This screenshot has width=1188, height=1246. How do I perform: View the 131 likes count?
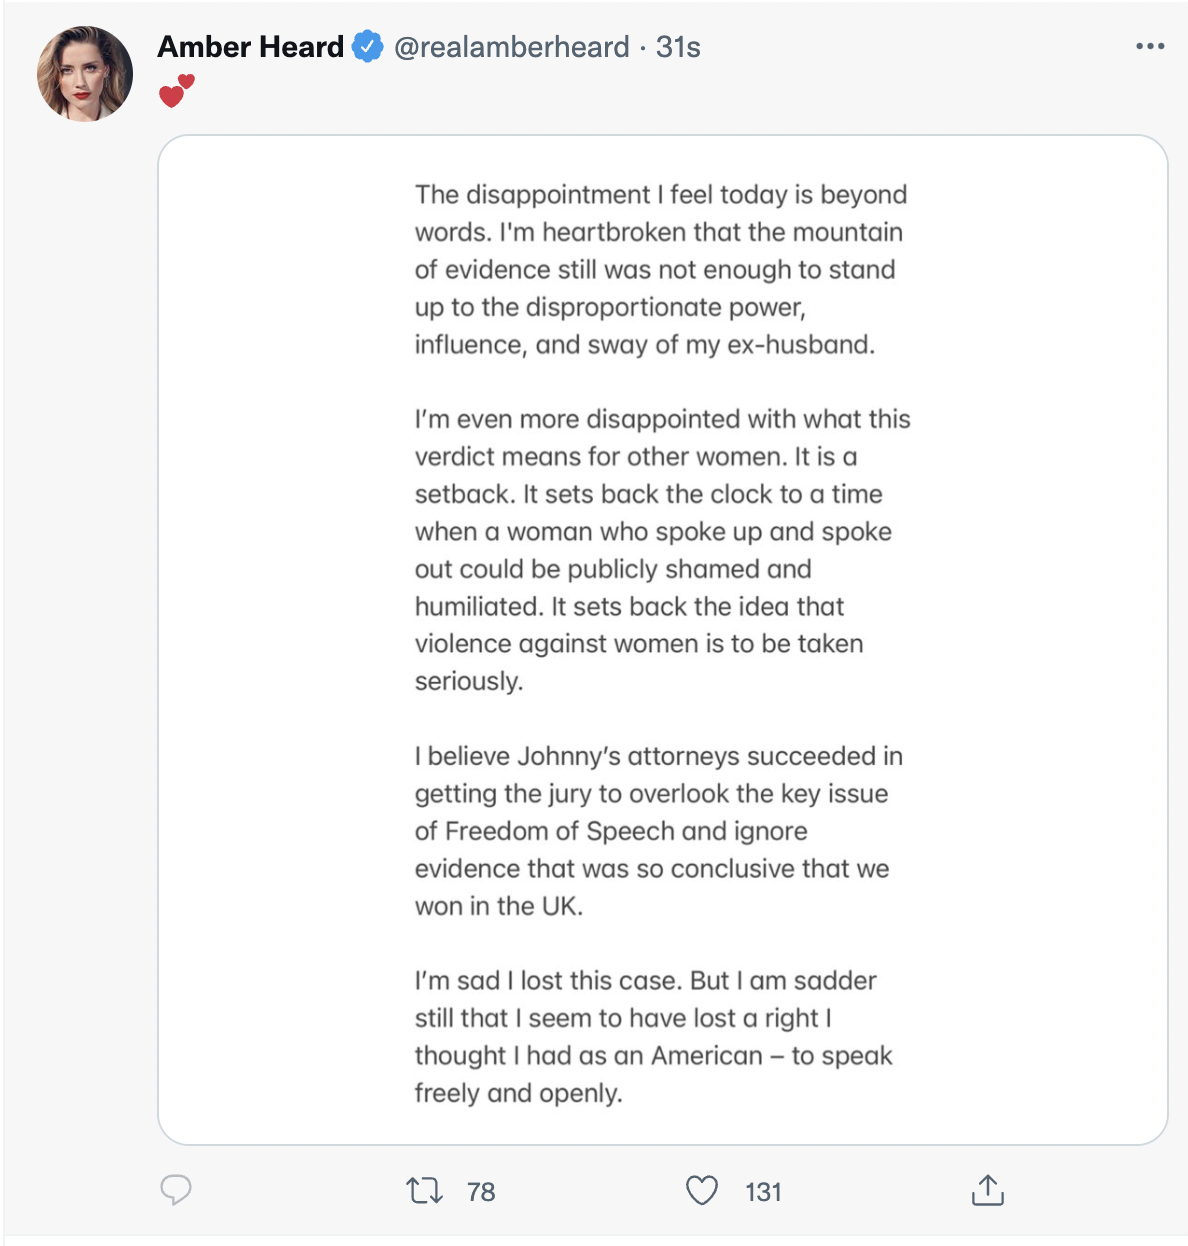coord(763,1192)
